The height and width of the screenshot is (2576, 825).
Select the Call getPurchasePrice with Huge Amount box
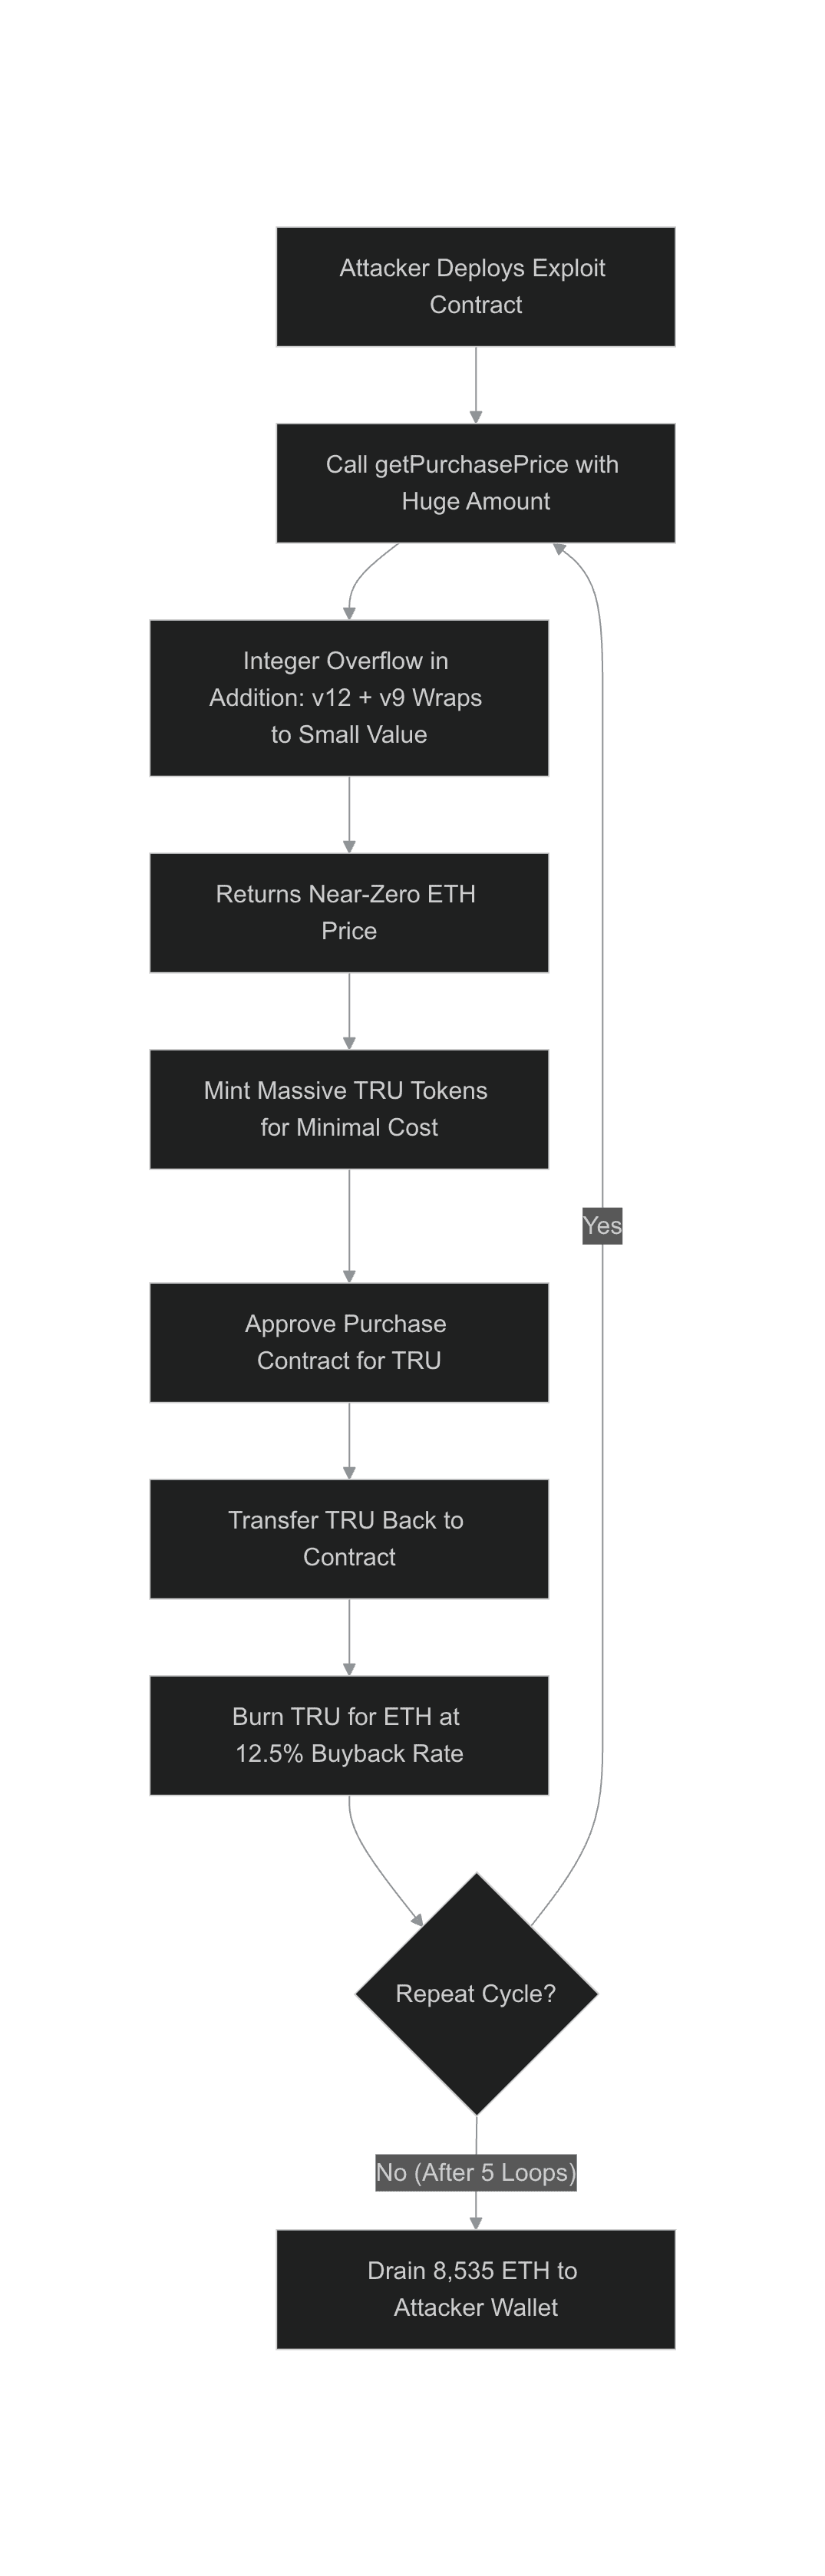click(475, 483)
